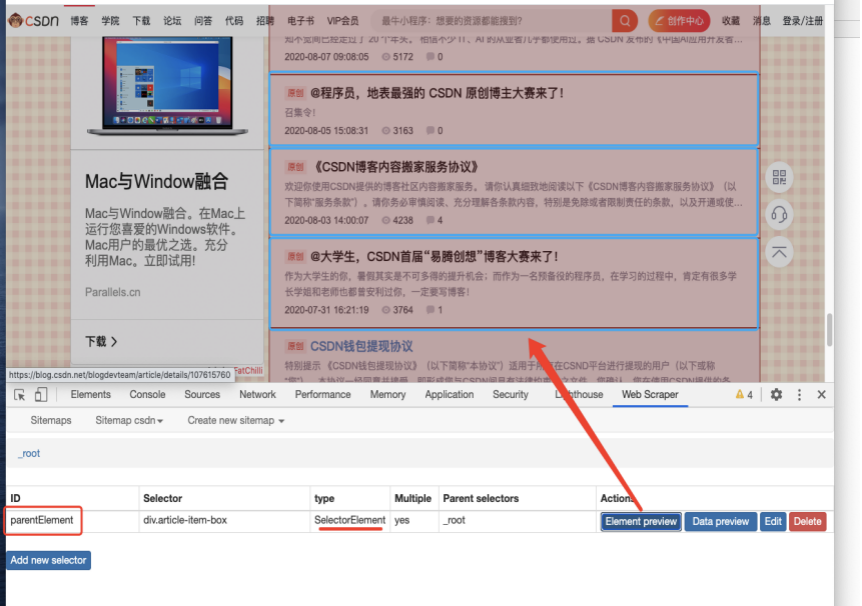This screenshot has height=606, width=862.
Task: Click the Parallels.cn ad text
Action: 113,292
